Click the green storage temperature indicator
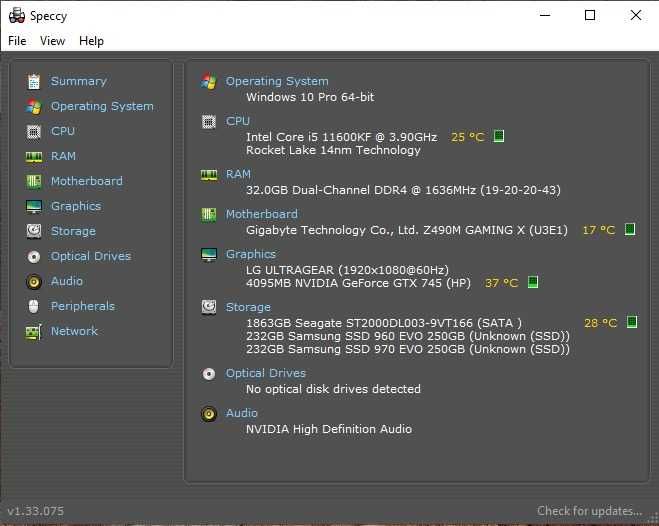Screen dimensions: 659x526 click(632, 322)
